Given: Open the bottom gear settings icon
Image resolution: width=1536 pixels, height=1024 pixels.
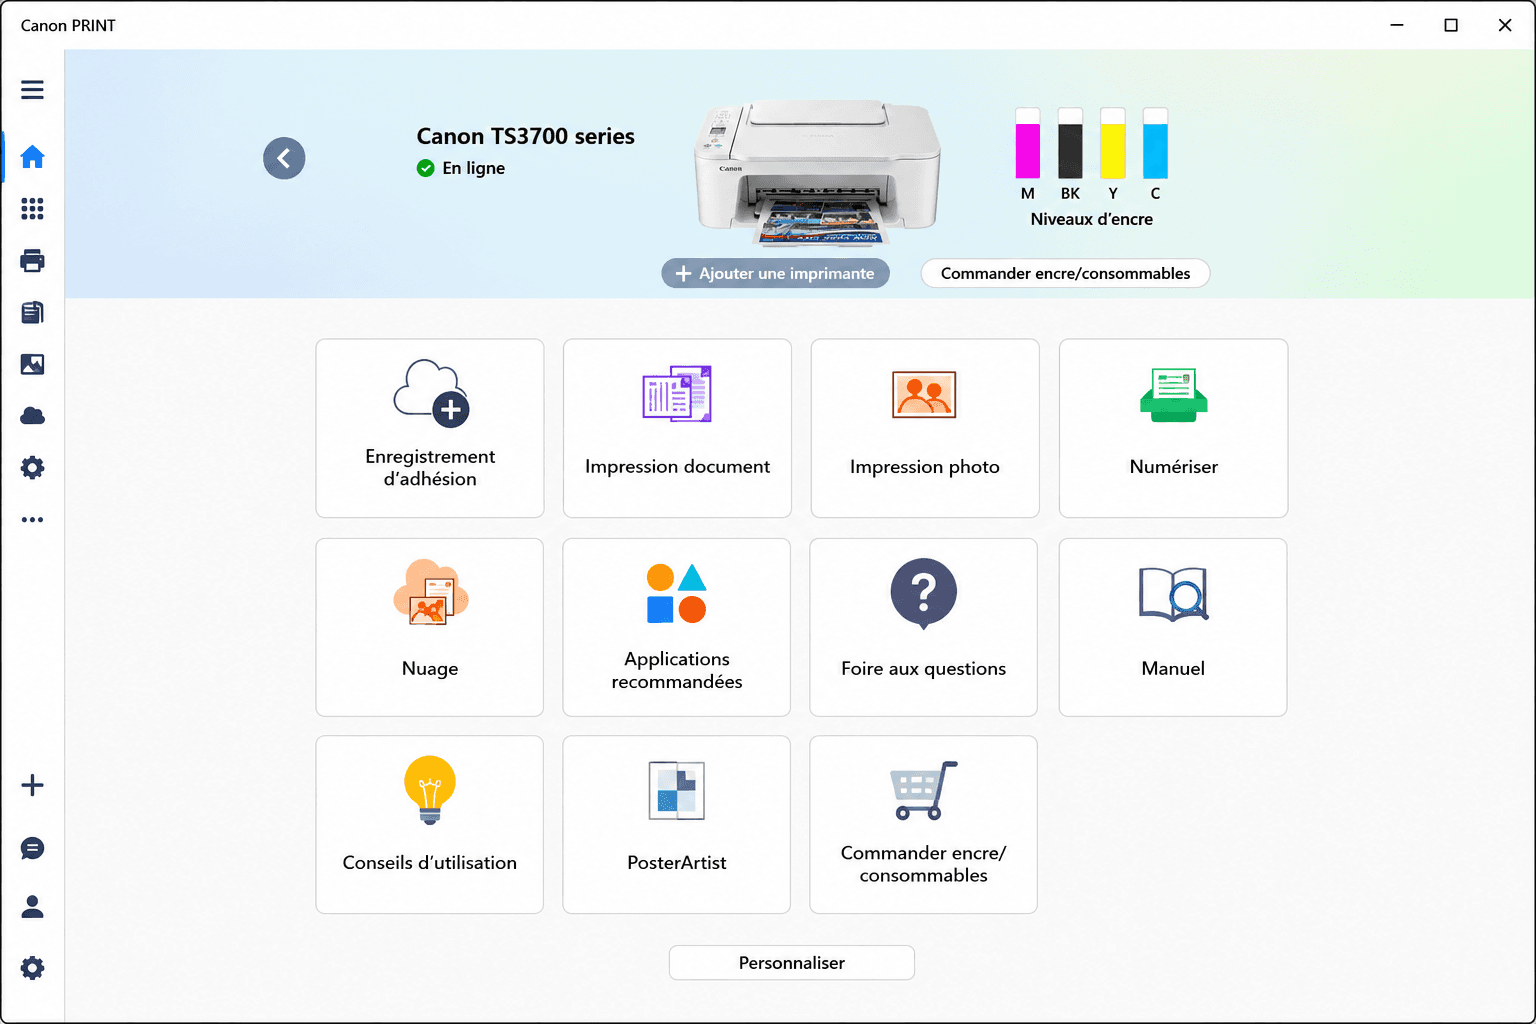Looking at the screenshot, I should [32, 968].
